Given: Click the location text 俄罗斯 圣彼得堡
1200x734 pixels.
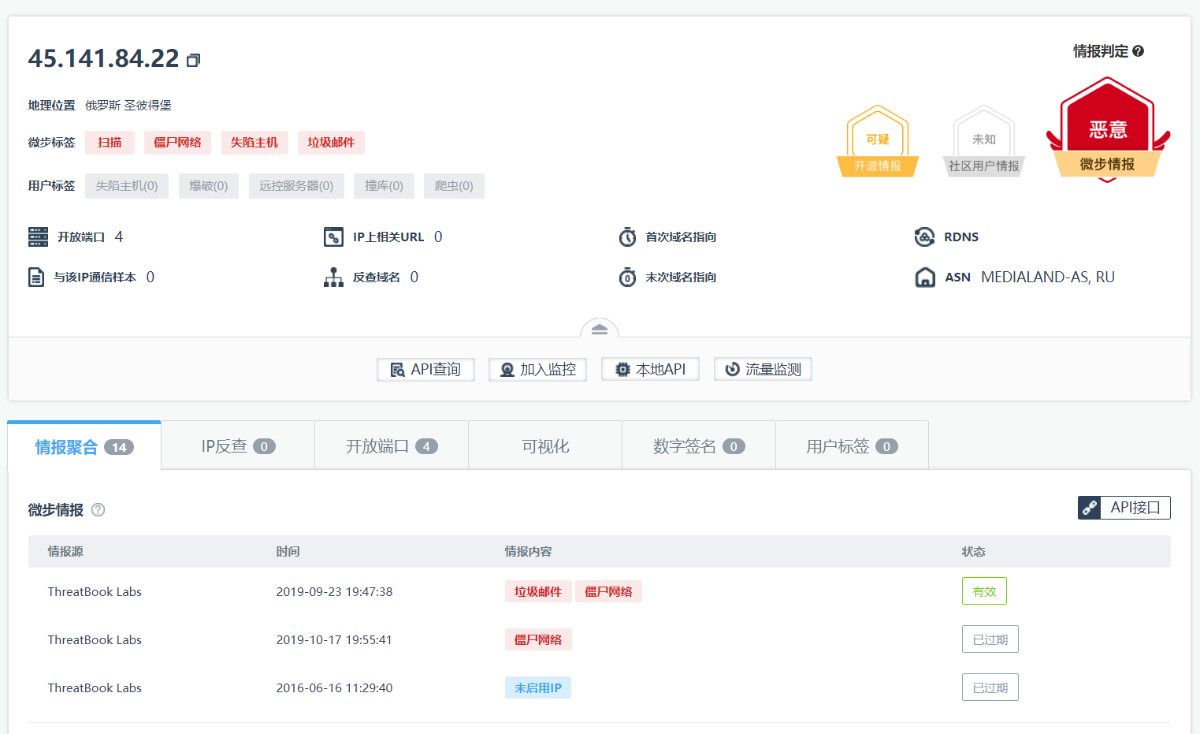Looking at the screenshot, I should pos(128,105).
